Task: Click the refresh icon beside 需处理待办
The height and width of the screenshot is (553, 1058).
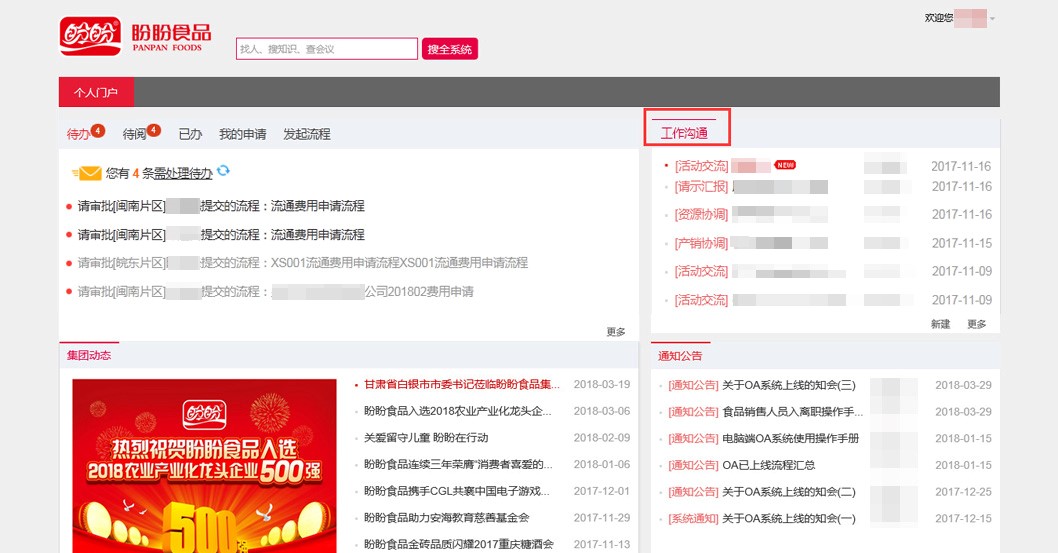Action: pyautogui.click(x=223, y=171)
